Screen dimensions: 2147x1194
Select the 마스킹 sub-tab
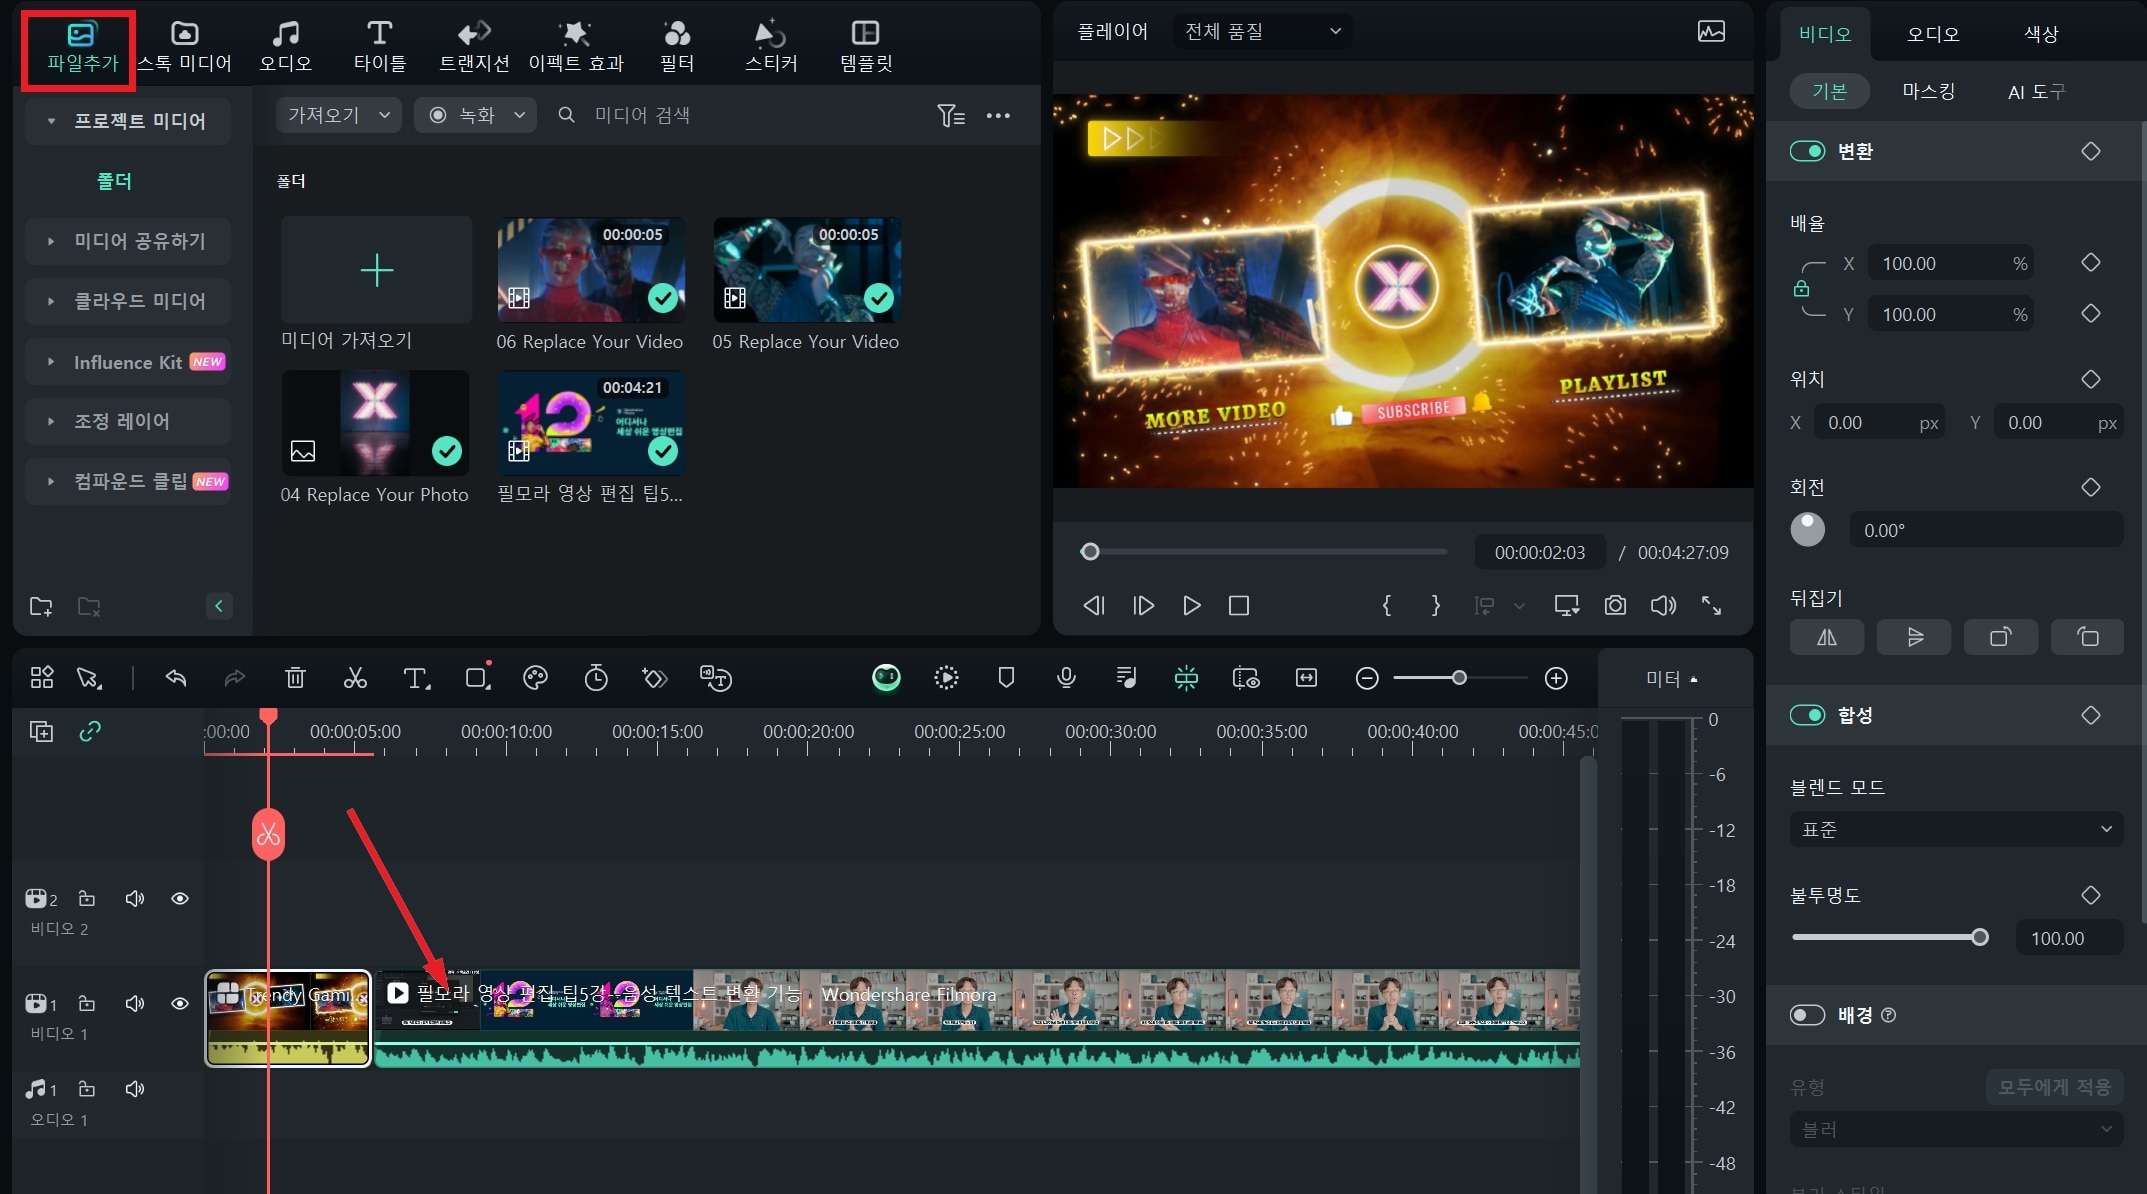click(x=1928, y=91)
